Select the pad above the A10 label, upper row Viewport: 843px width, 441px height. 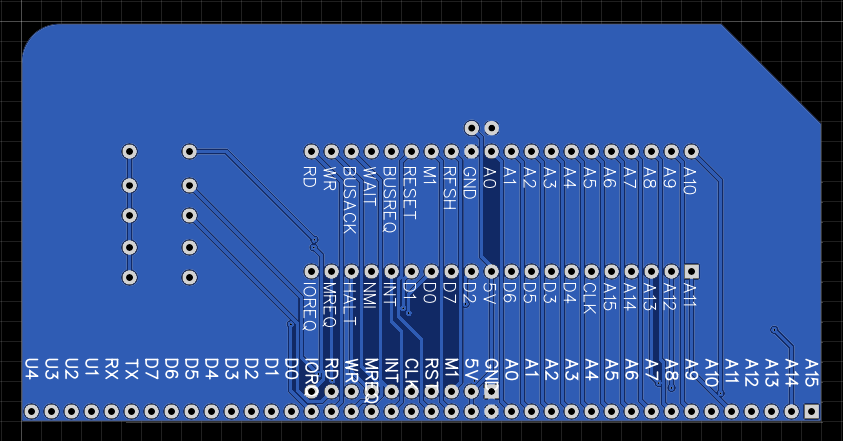click(691, 152)
